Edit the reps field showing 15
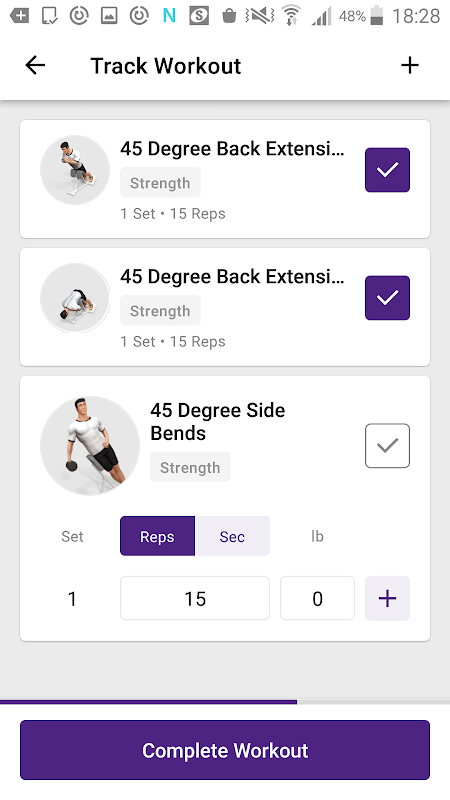This screenshot has height=800, width=450. [x=195, y=598]
